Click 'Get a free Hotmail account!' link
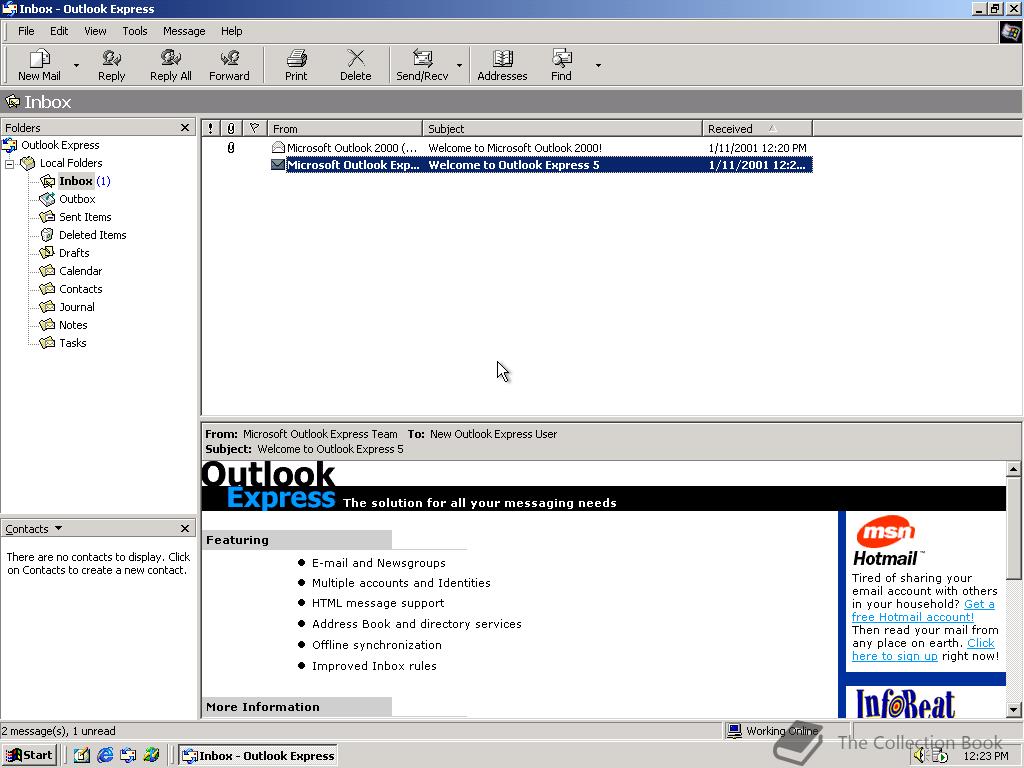This screenshot has width=1024, height=768. tap(923, 611)
